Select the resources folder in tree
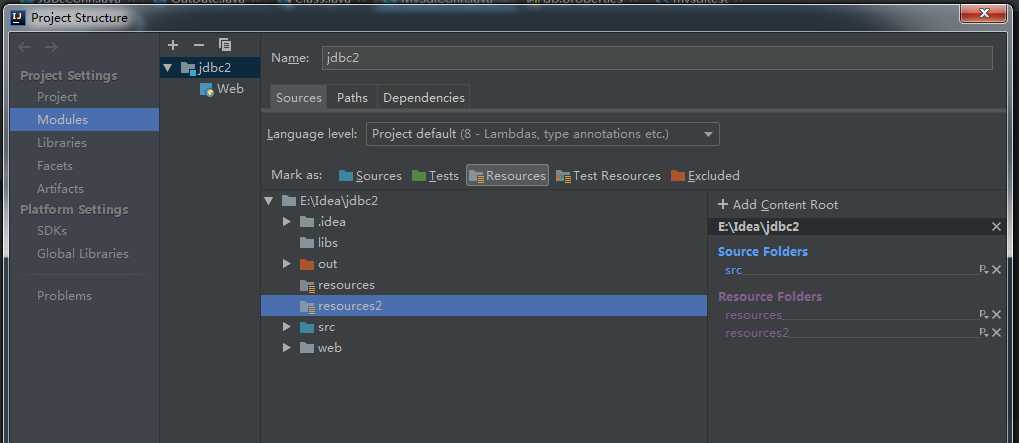This screenshot has width=1019, height=443. tap(346, 285)
